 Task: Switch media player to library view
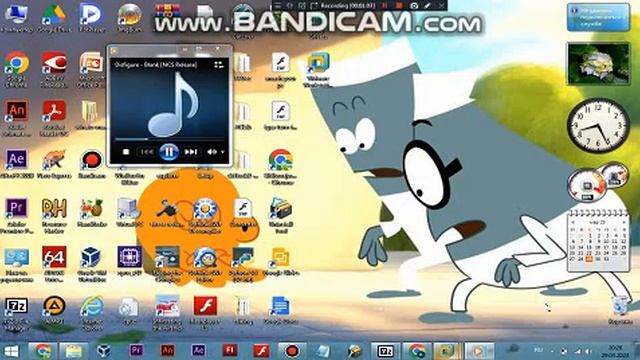219,64
